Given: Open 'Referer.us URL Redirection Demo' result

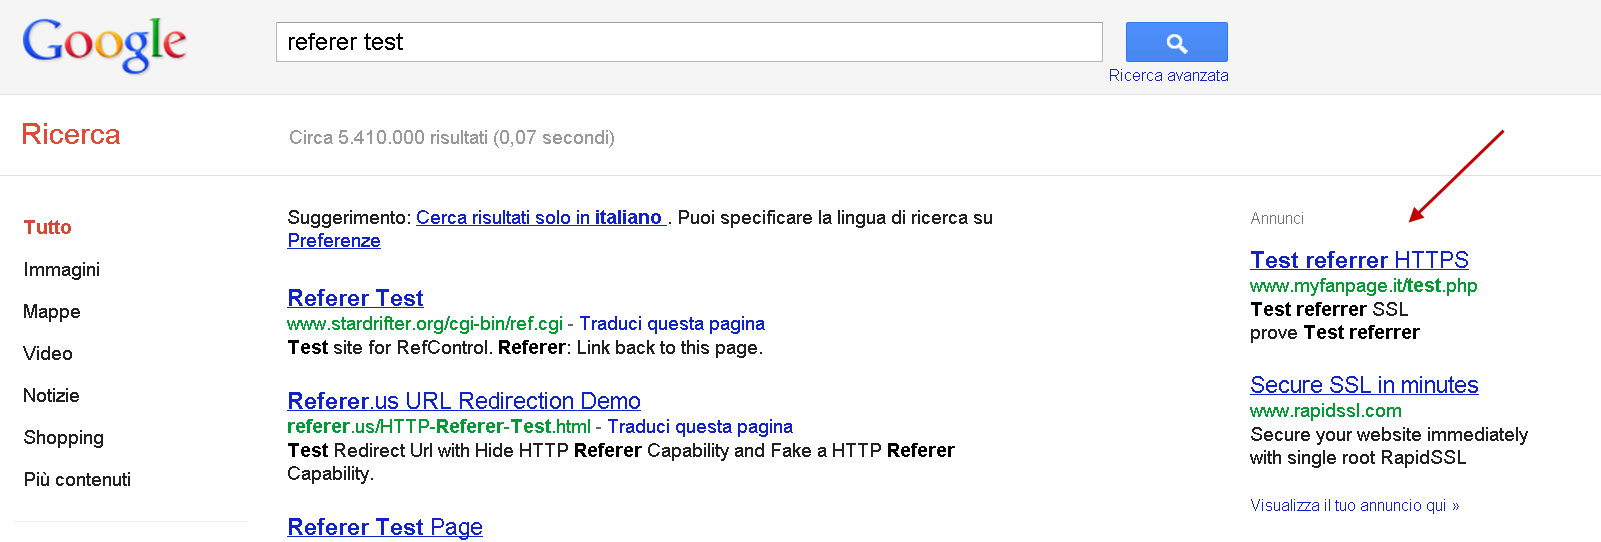Looking at the screenshot, I should [464, 401].
